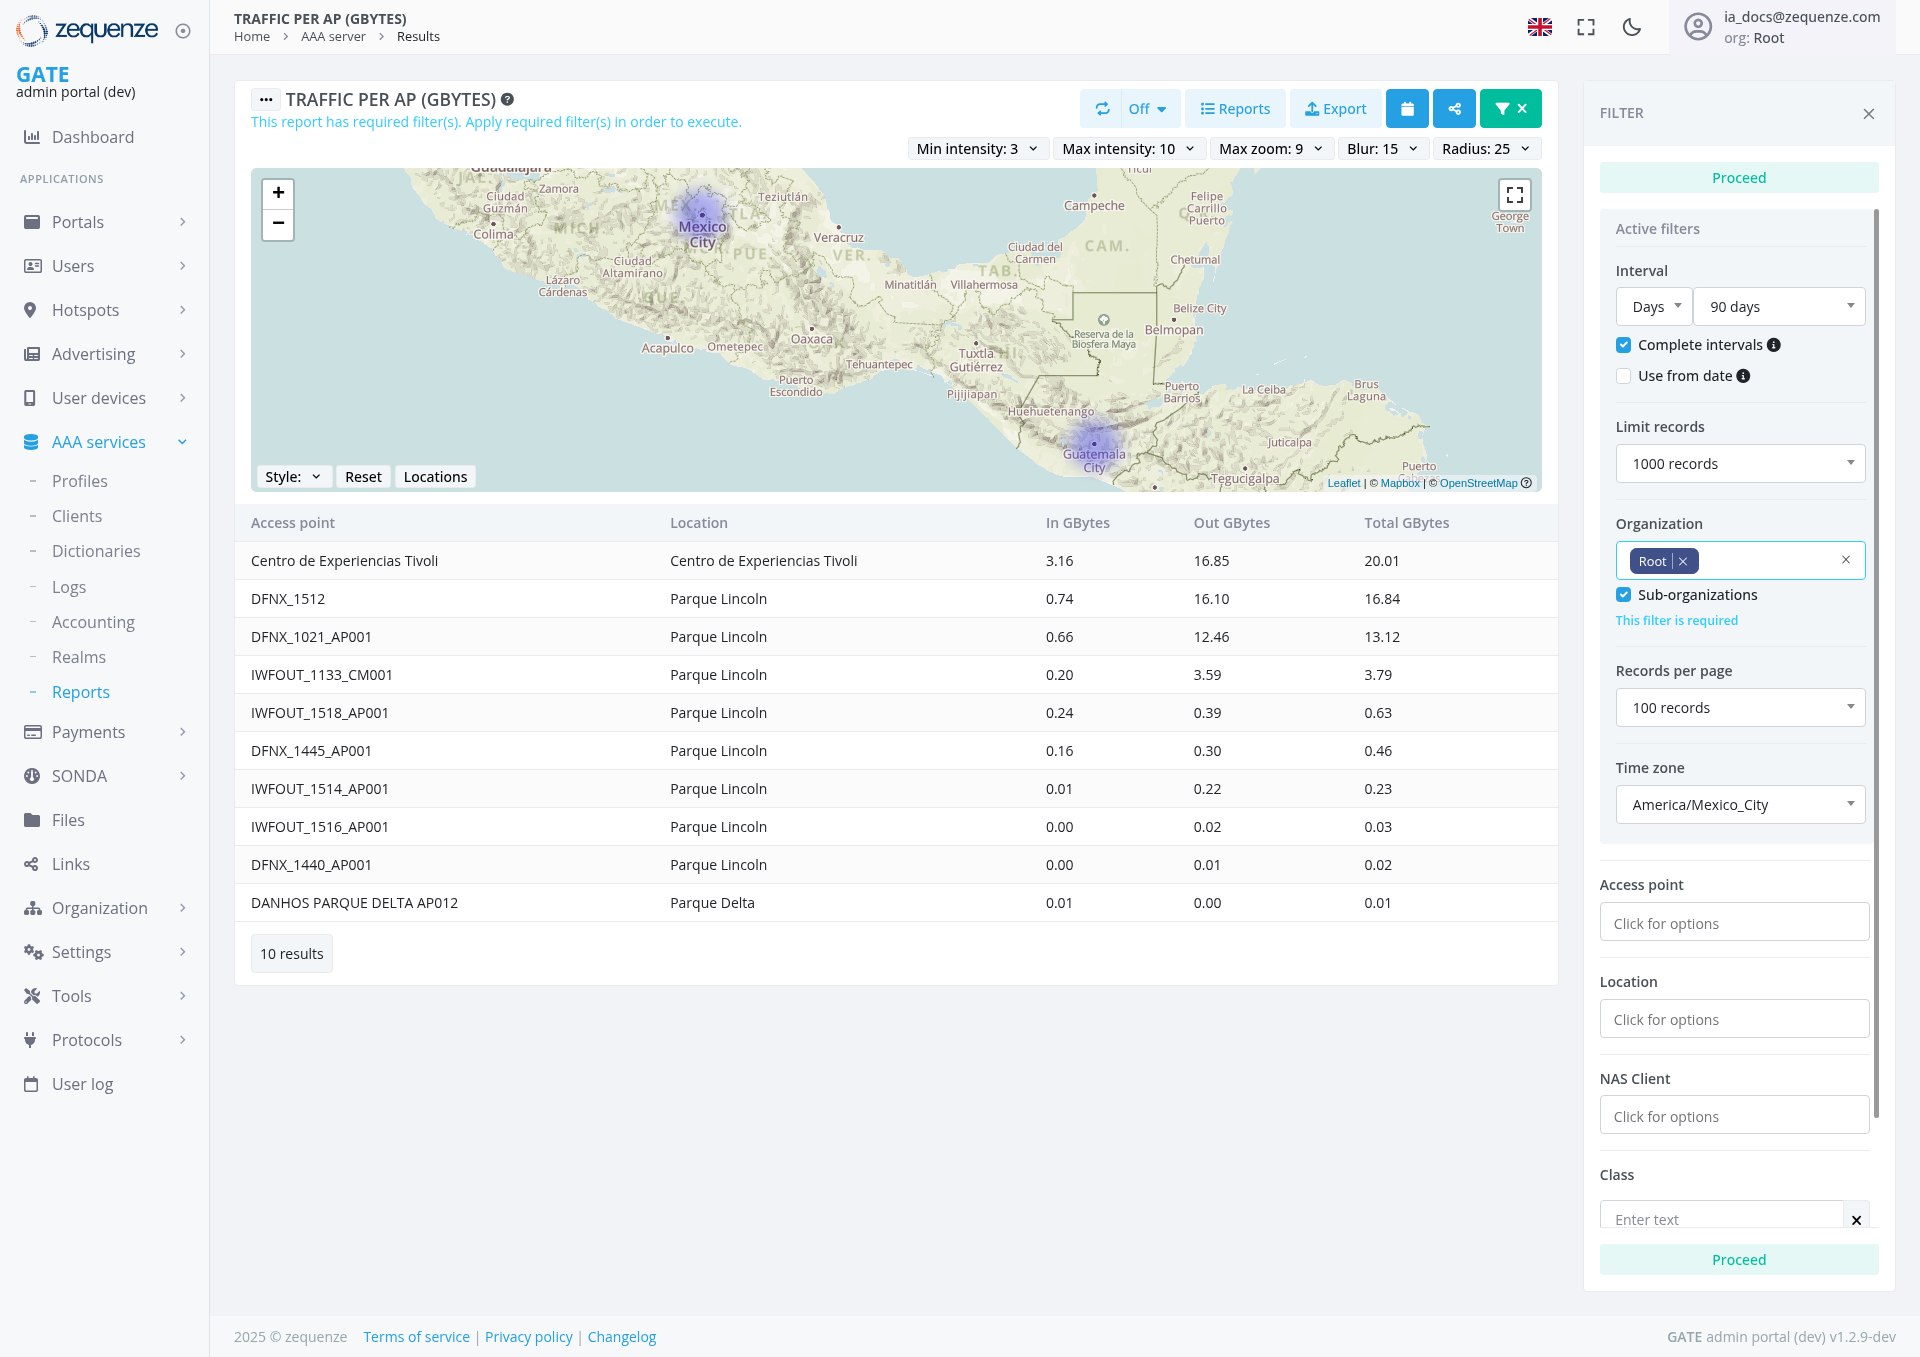Toggle Complete intervals checkbox
The width and height of the screenshot is (1920, 1357).
(x=1624, y=345)
